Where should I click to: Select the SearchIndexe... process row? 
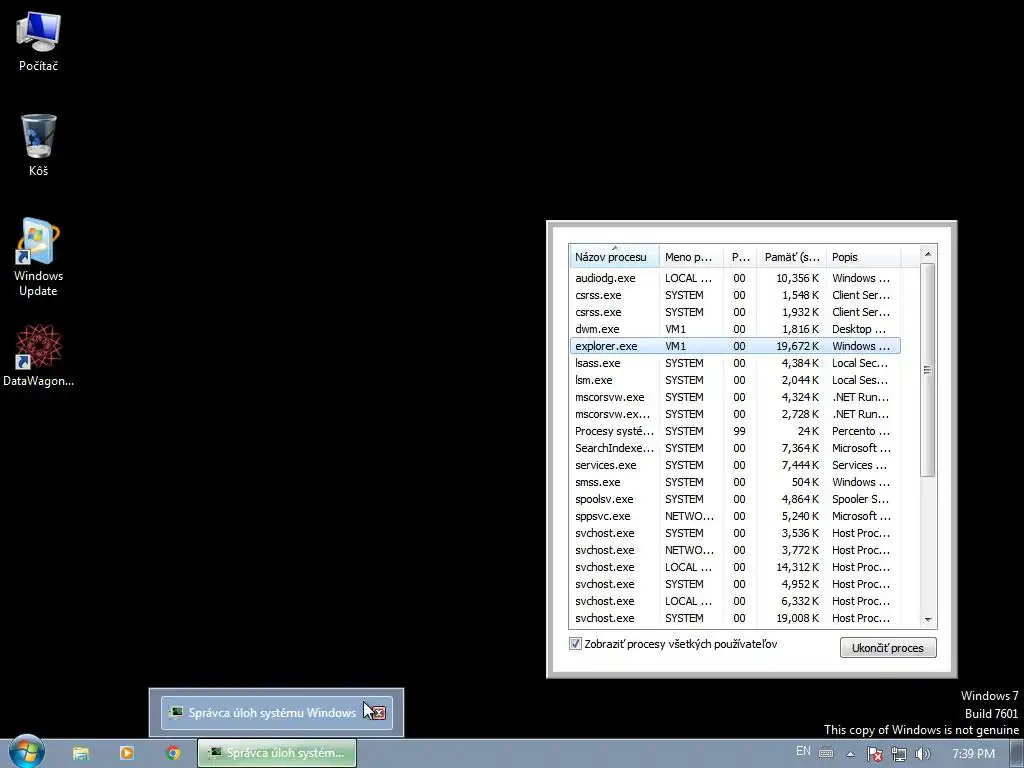pyautogui.click(x=735, y=448)
